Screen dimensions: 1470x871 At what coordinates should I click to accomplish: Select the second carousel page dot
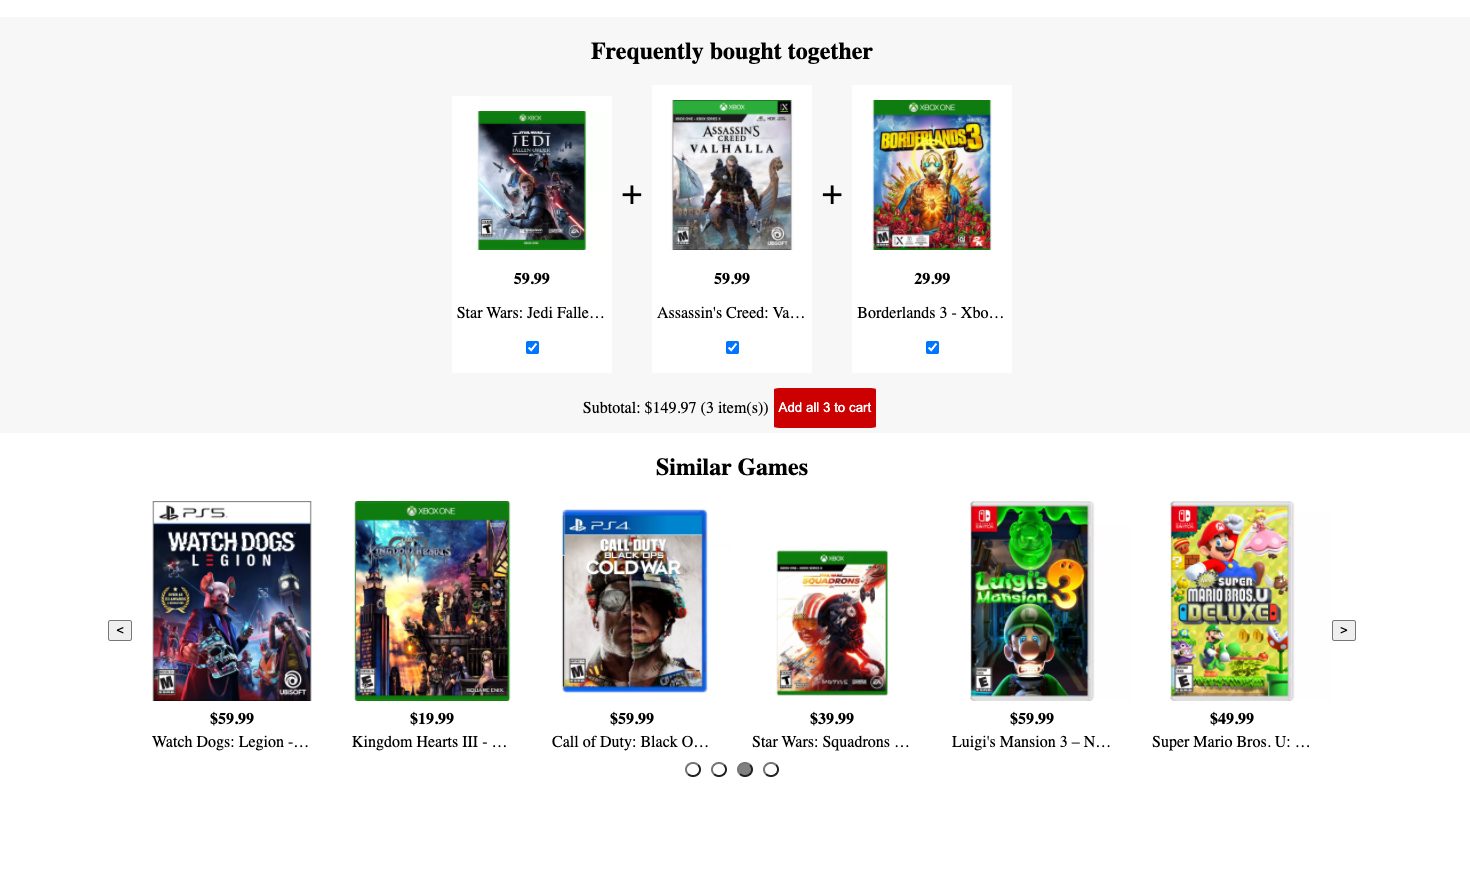pyautogui.click(x=719, y=769)
